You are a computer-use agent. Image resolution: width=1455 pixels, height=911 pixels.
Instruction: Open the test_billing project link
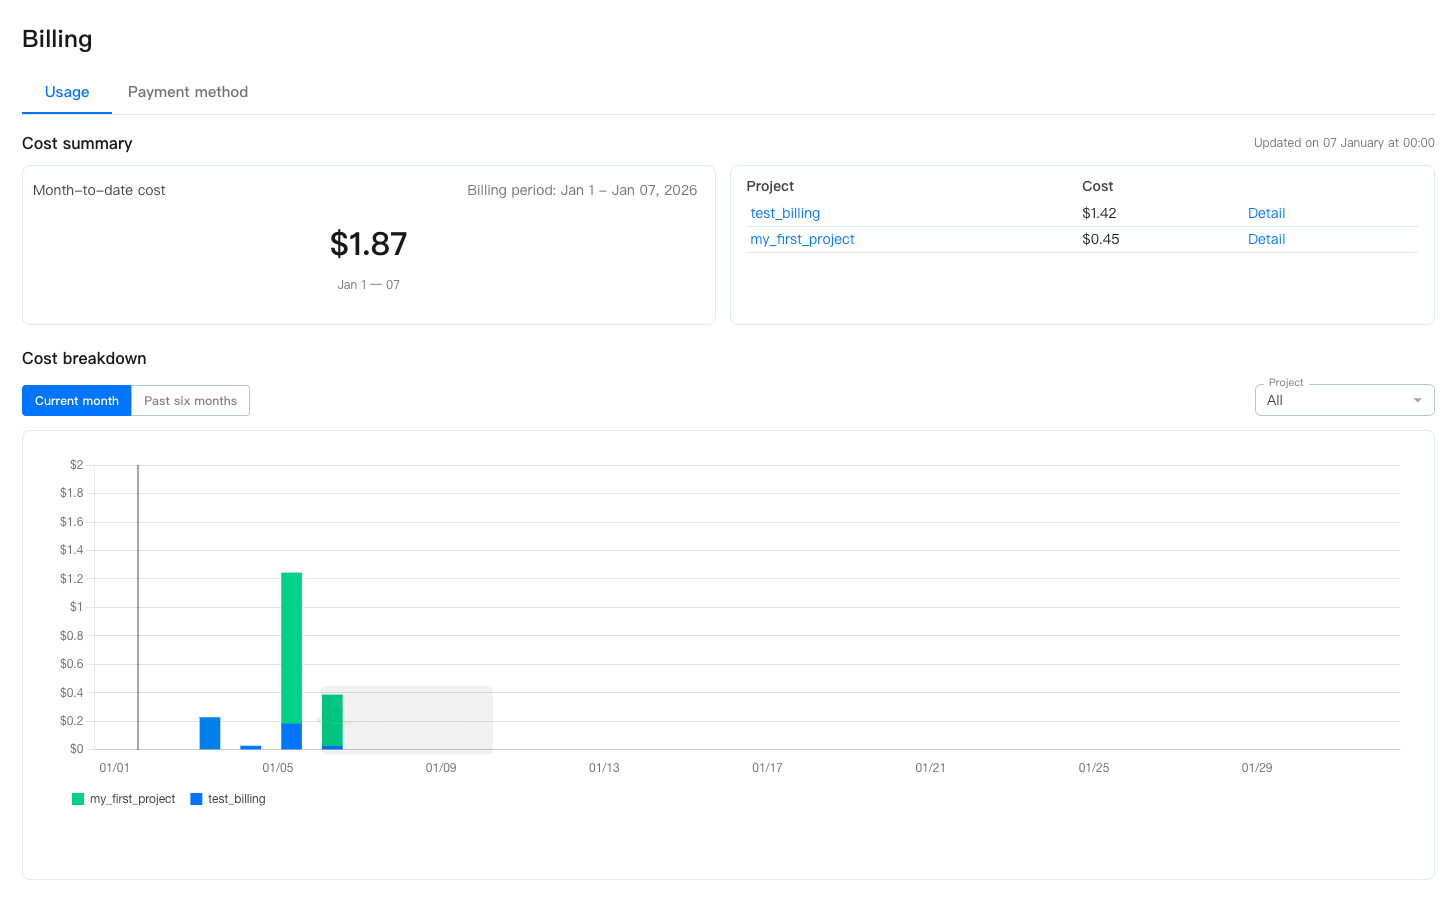tap(785, 213)
